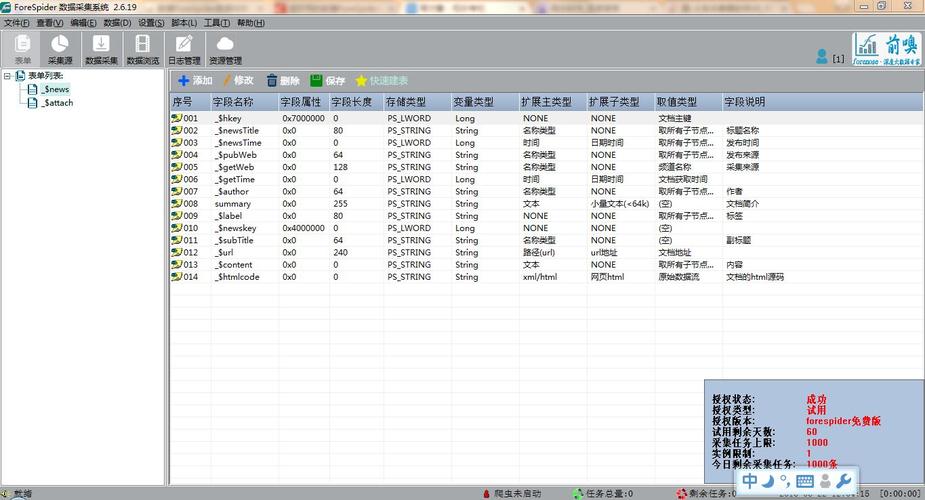Click row icon for field 014
Screen dimensions: 925x500
pos(176,277)
